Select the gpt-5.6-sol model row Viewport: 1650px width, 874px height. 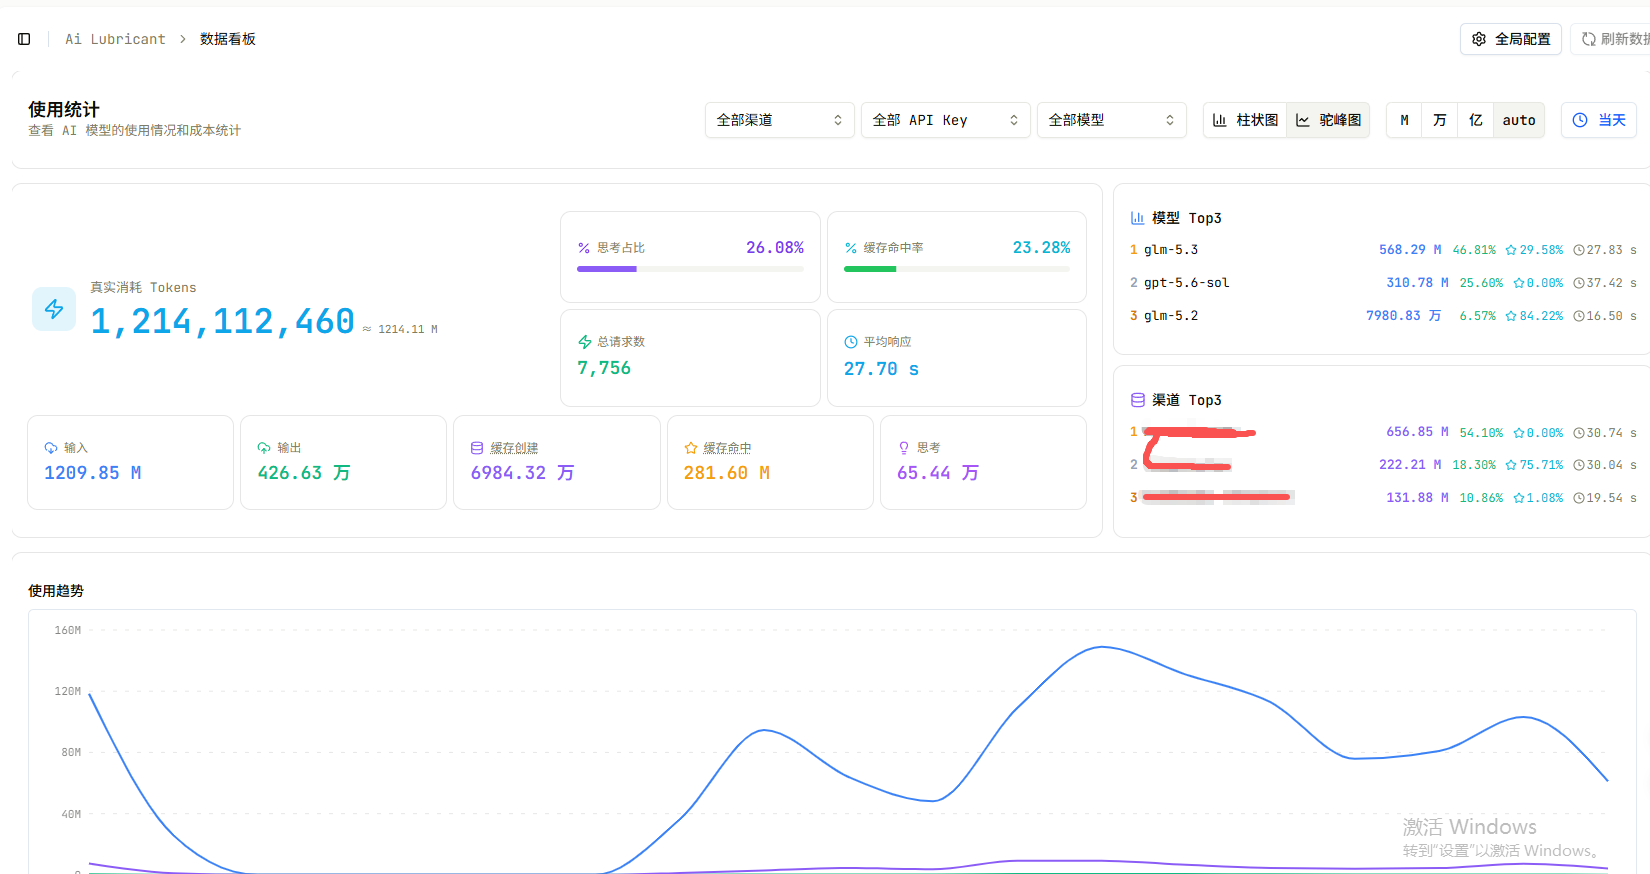[x=1383, y=283]
